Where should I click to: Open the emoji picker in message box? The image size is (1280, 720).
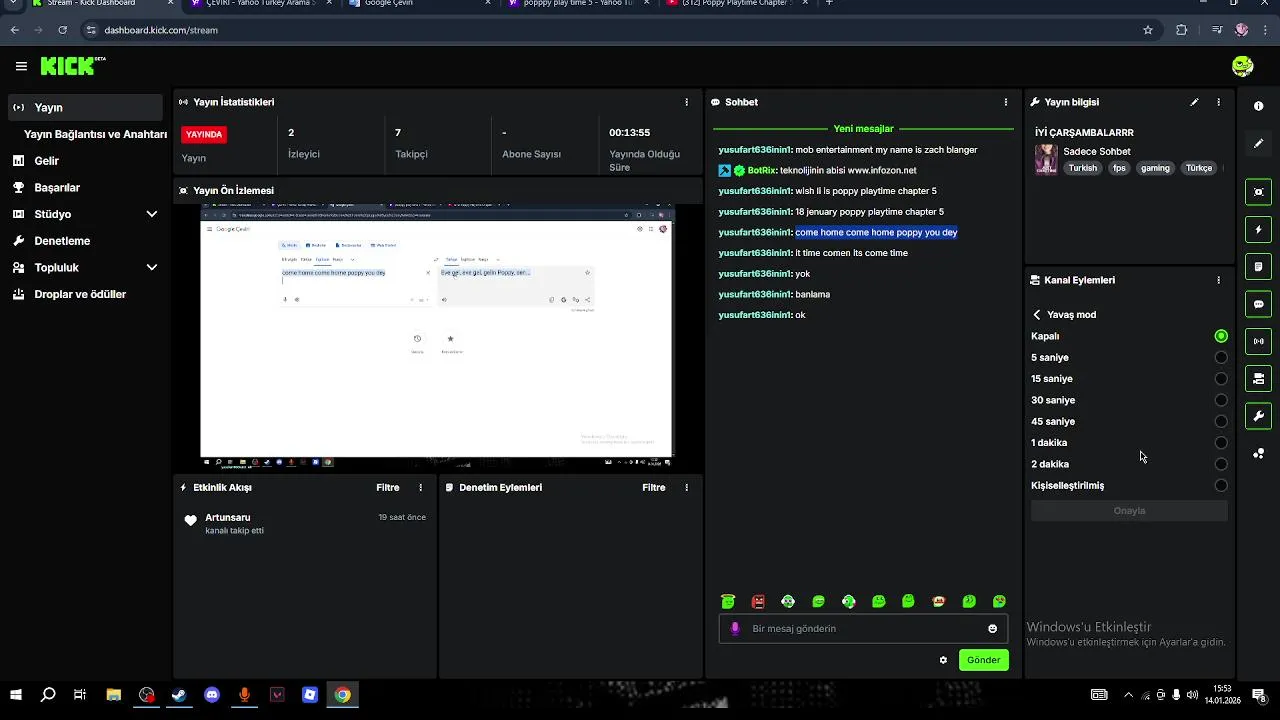992,628
